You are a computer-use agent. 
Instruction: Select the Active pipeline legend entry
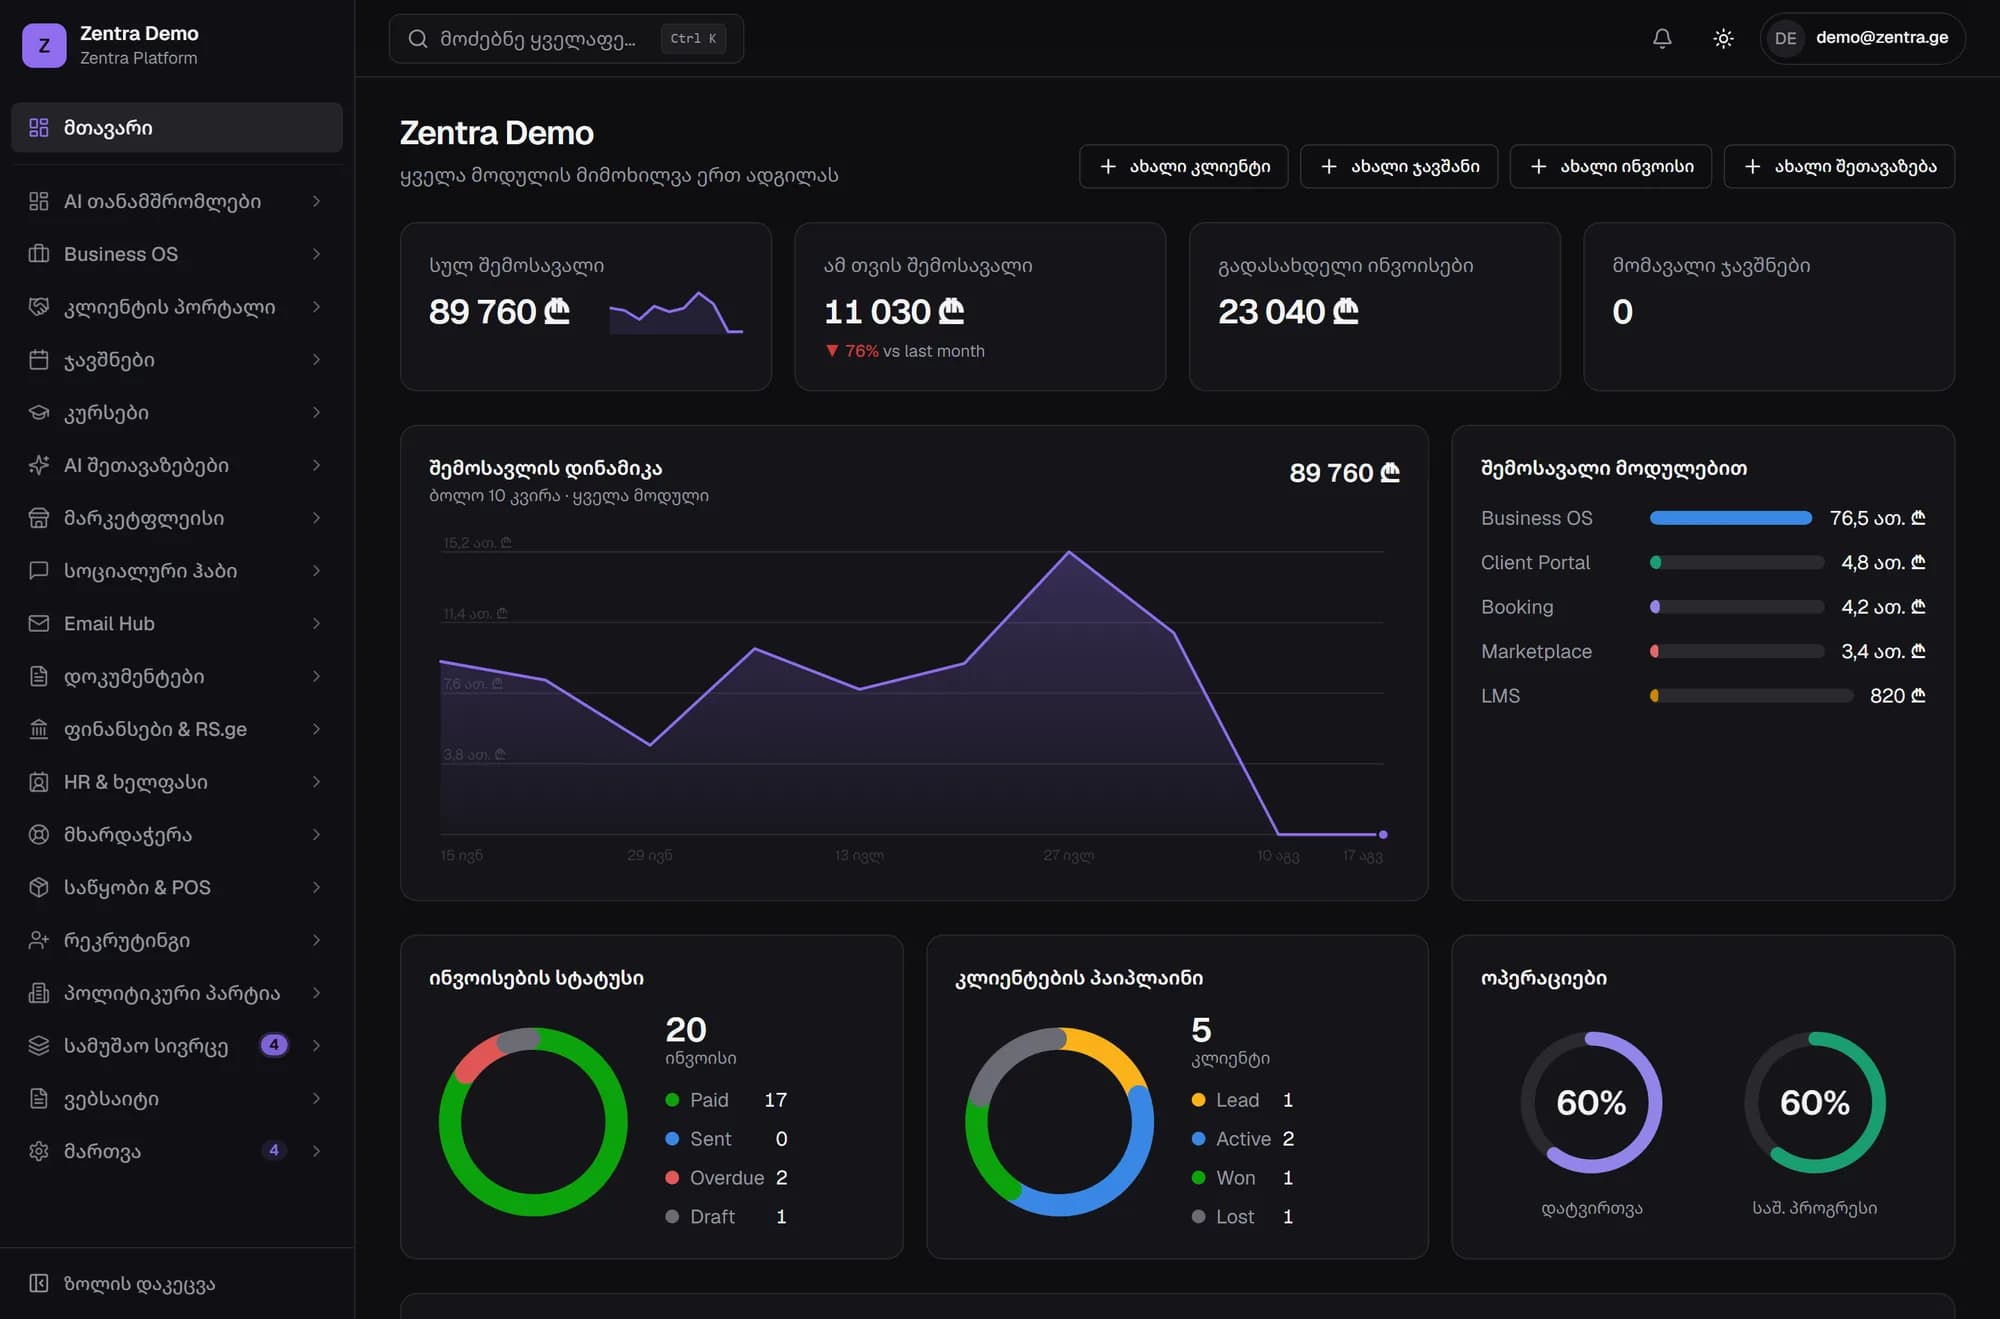[1243, 1139]
